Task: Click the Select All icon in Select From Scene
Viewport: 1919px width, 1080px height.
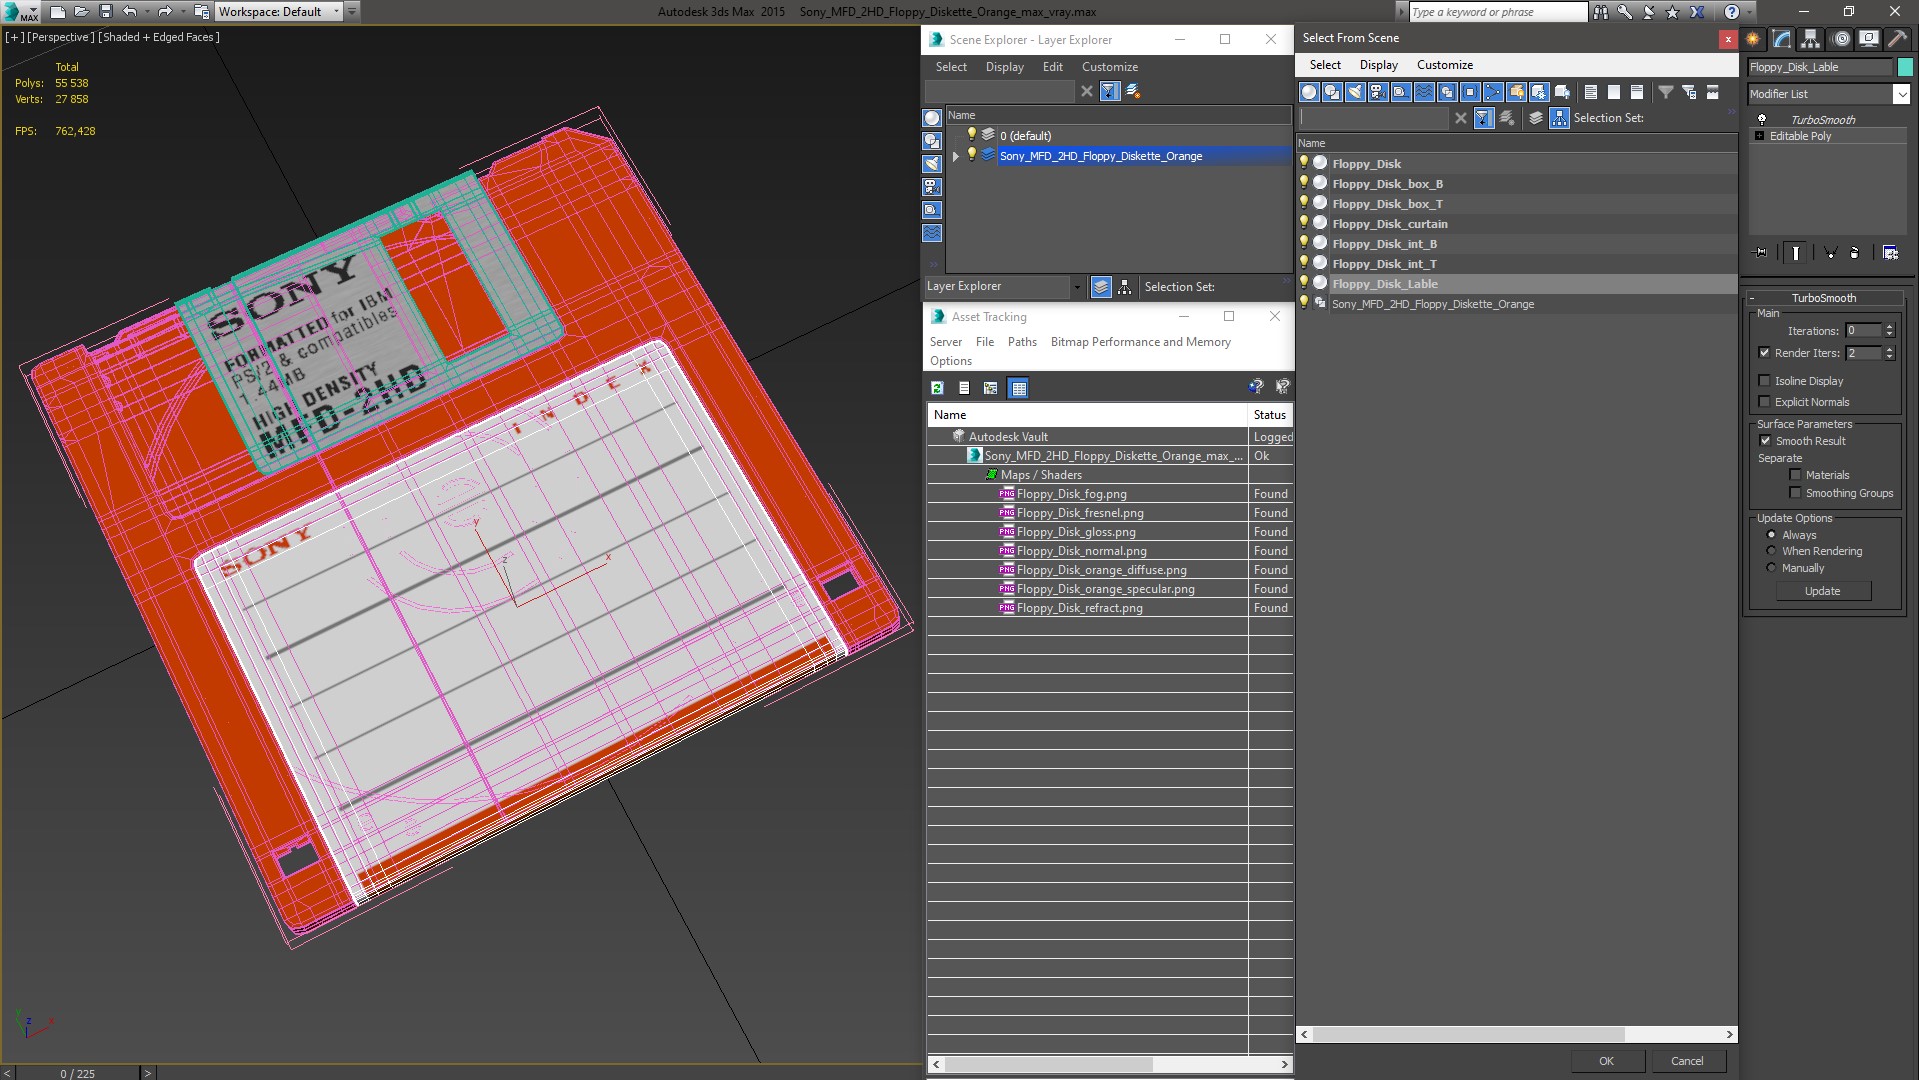Action: click(1591, 92)
